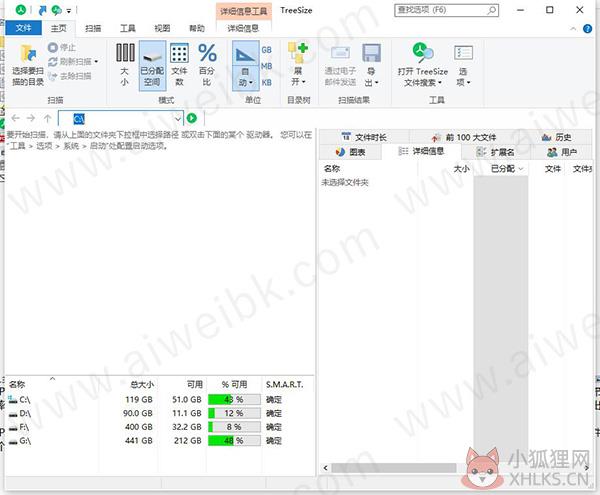Switch to the 详细信息 ribbon tab

tap(243, 28)
